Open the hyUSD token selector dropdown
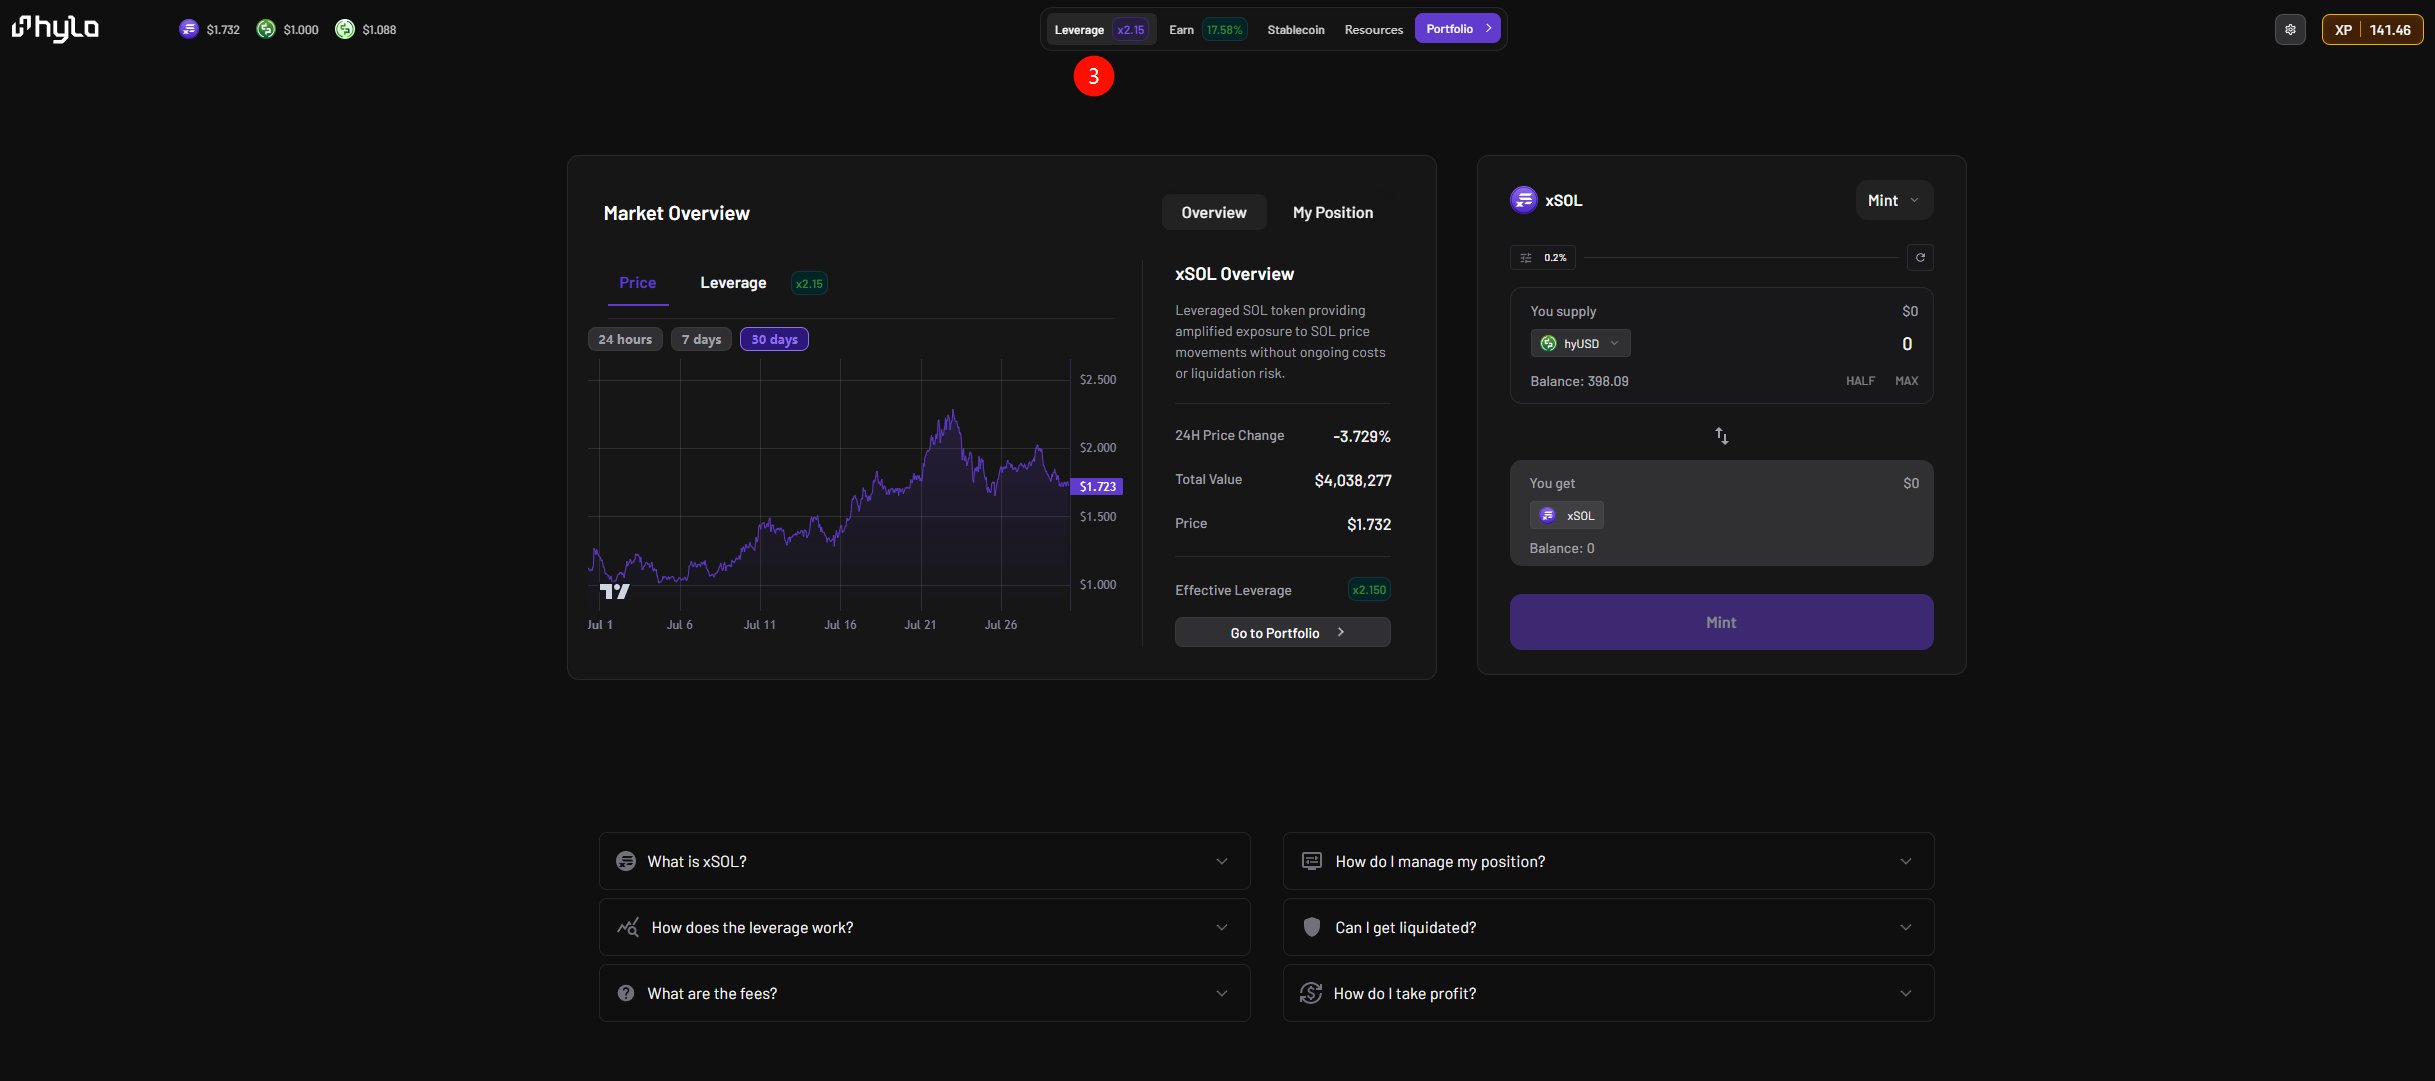 [x=1580, y=343]
